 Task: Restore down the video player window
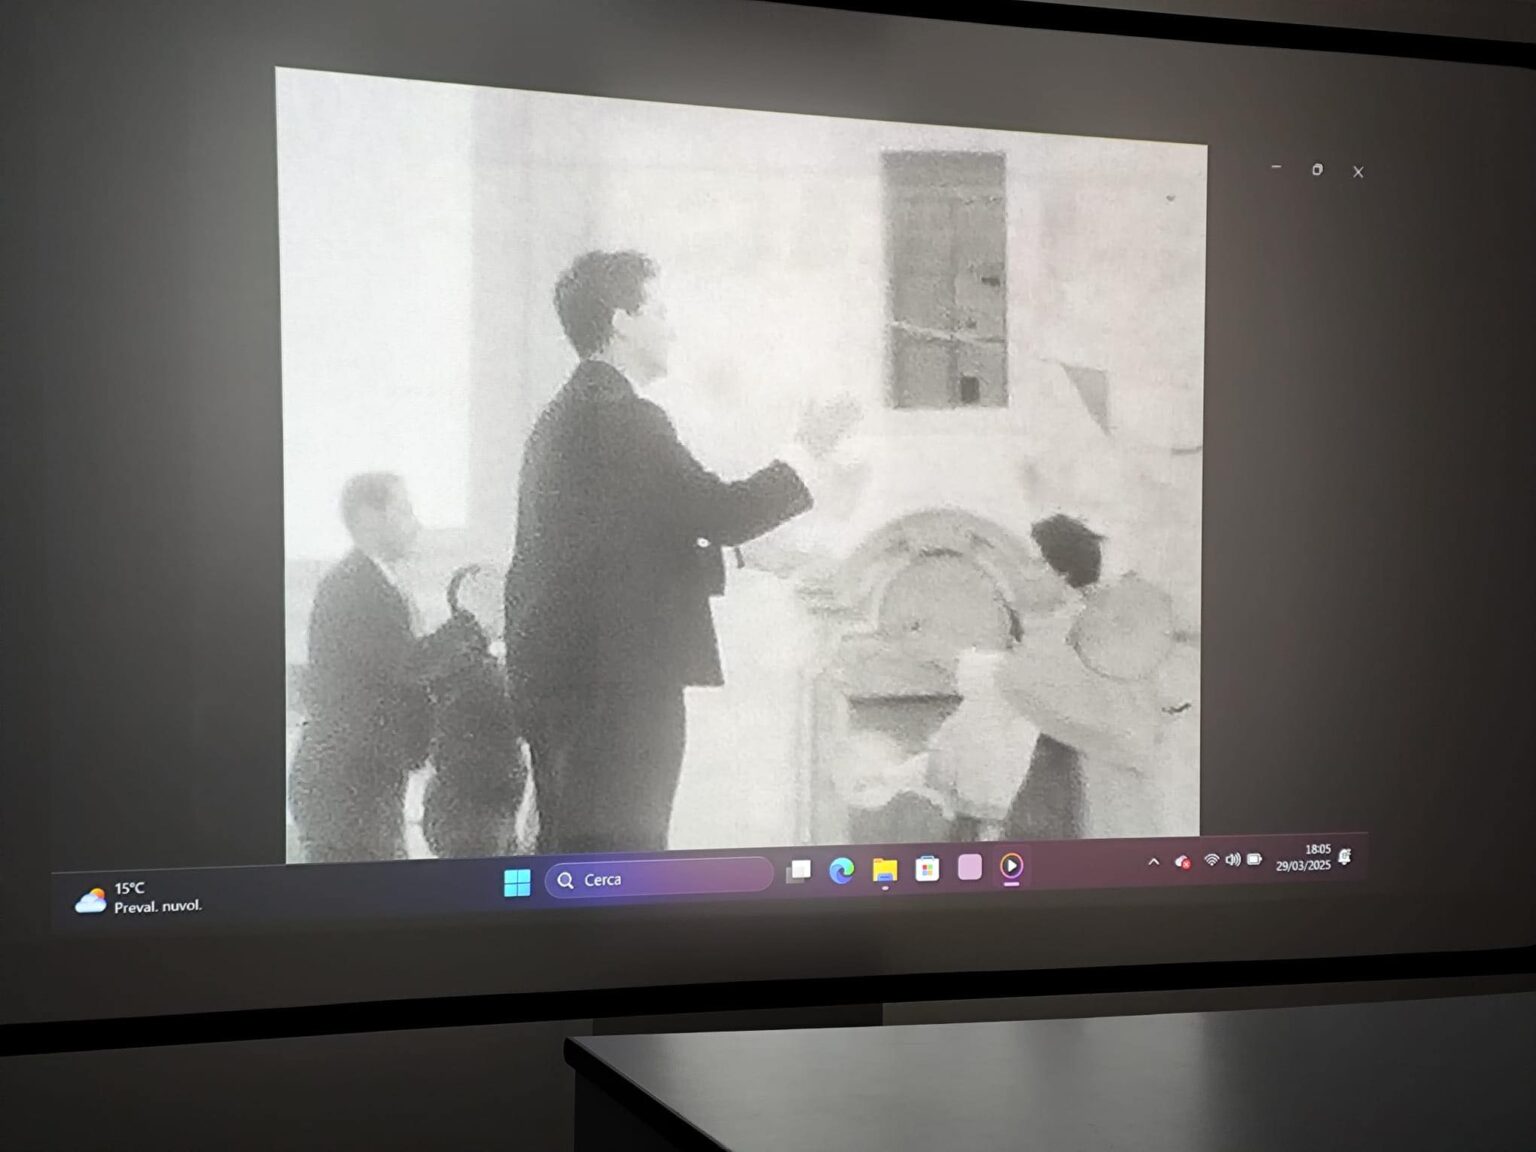tap(1317, 170)
